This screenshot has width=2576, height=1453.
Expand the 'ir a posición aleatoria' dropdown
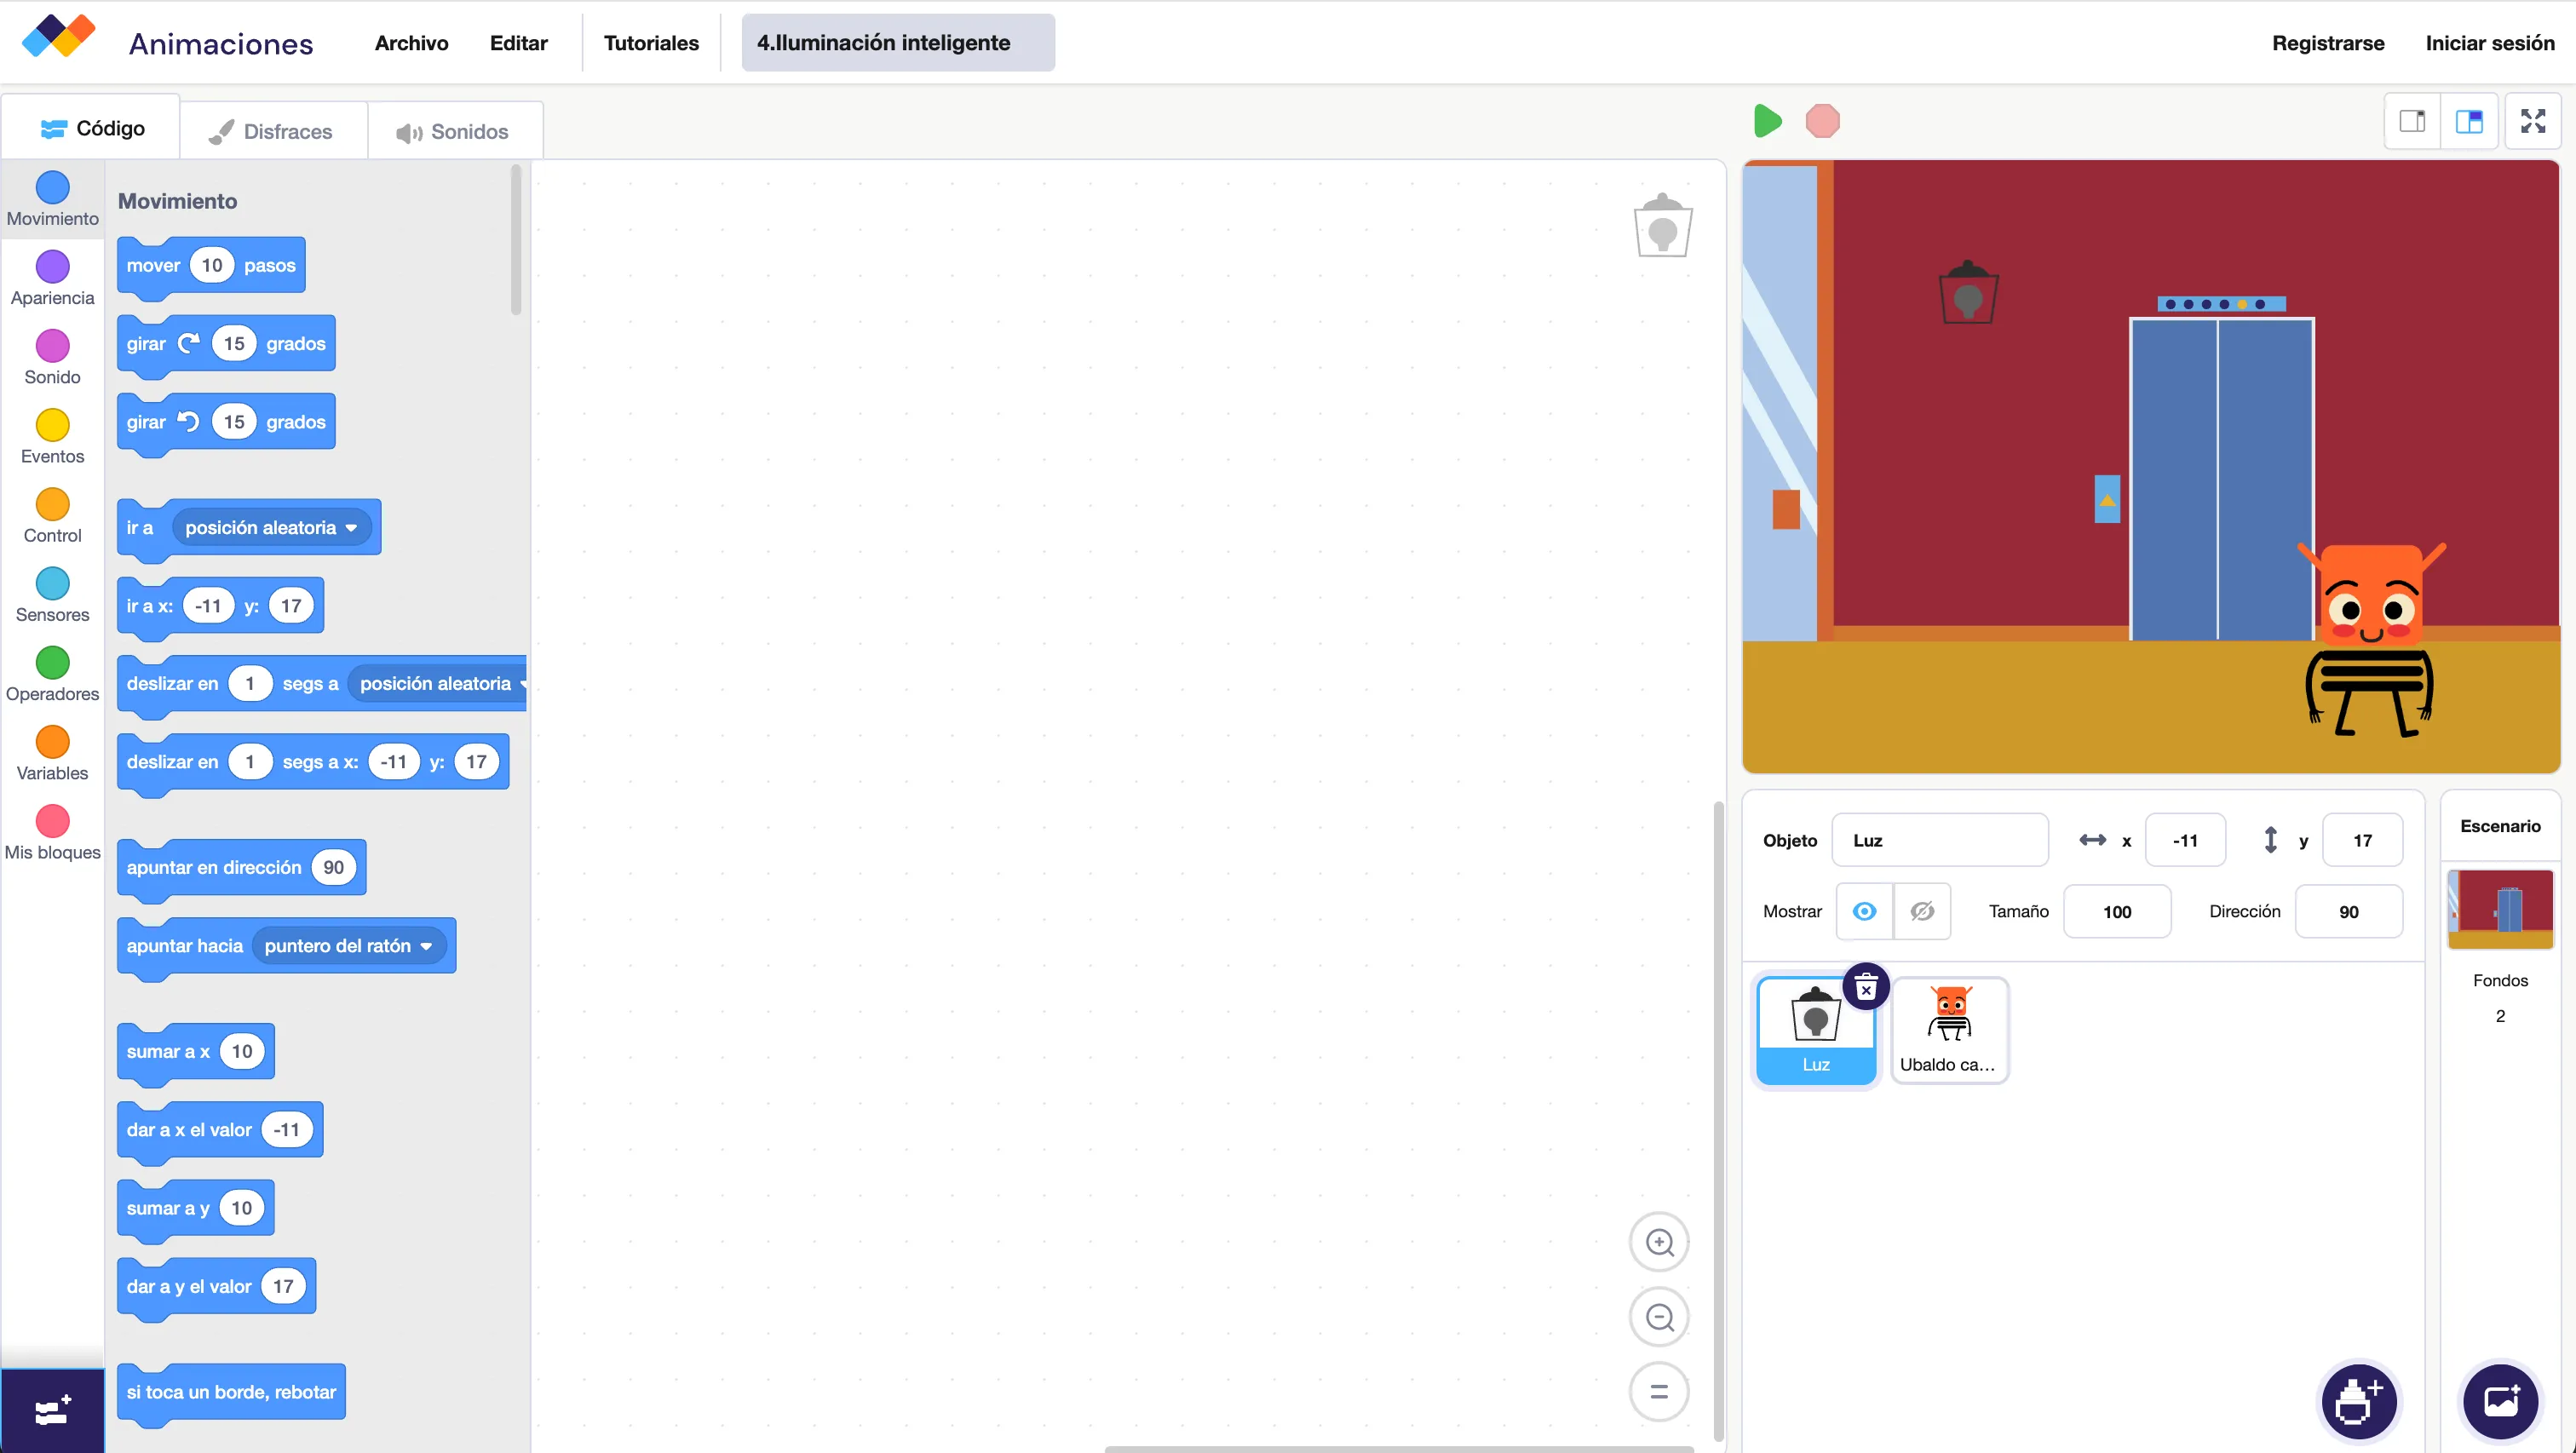pos(351,528)
